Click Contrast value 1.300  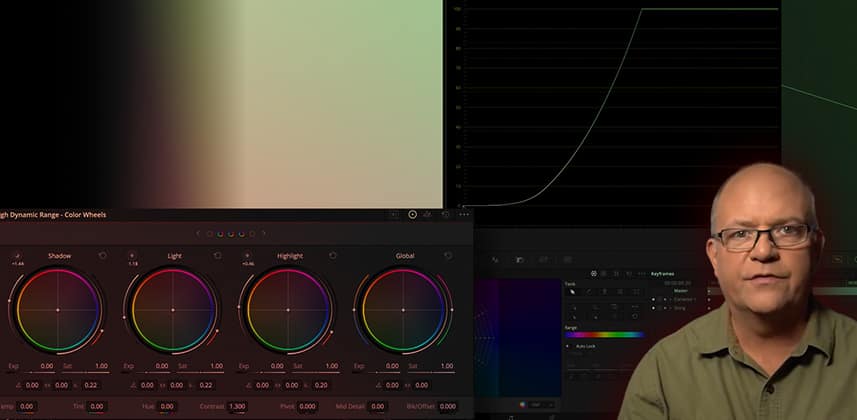coord(237,406)
